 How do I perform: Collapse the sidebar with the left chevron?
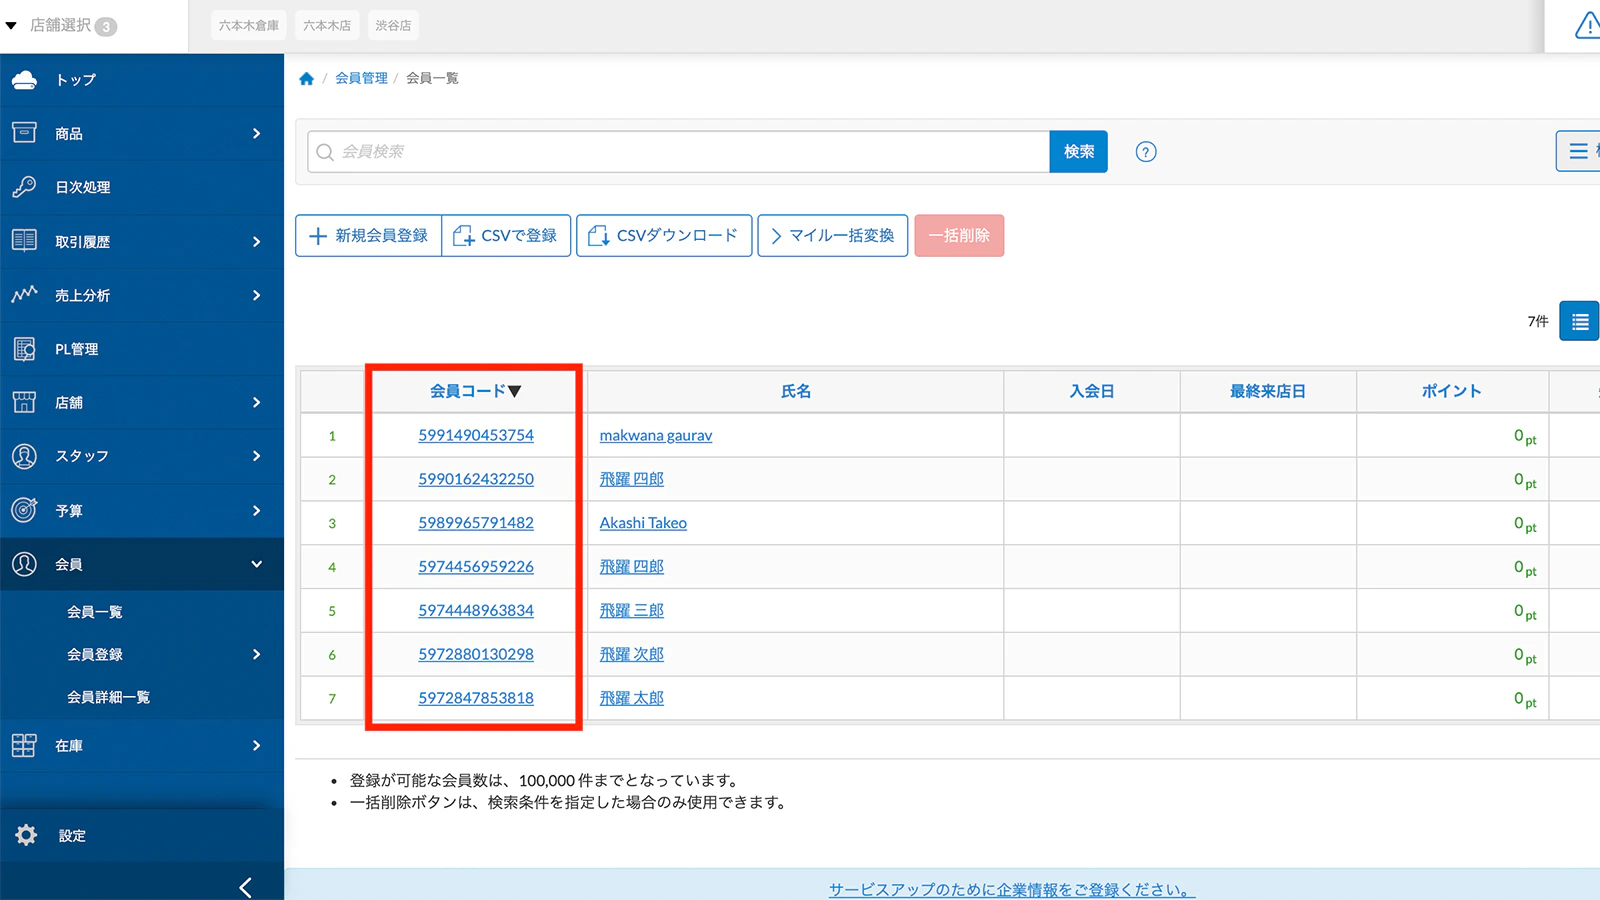tap(245, 887)
